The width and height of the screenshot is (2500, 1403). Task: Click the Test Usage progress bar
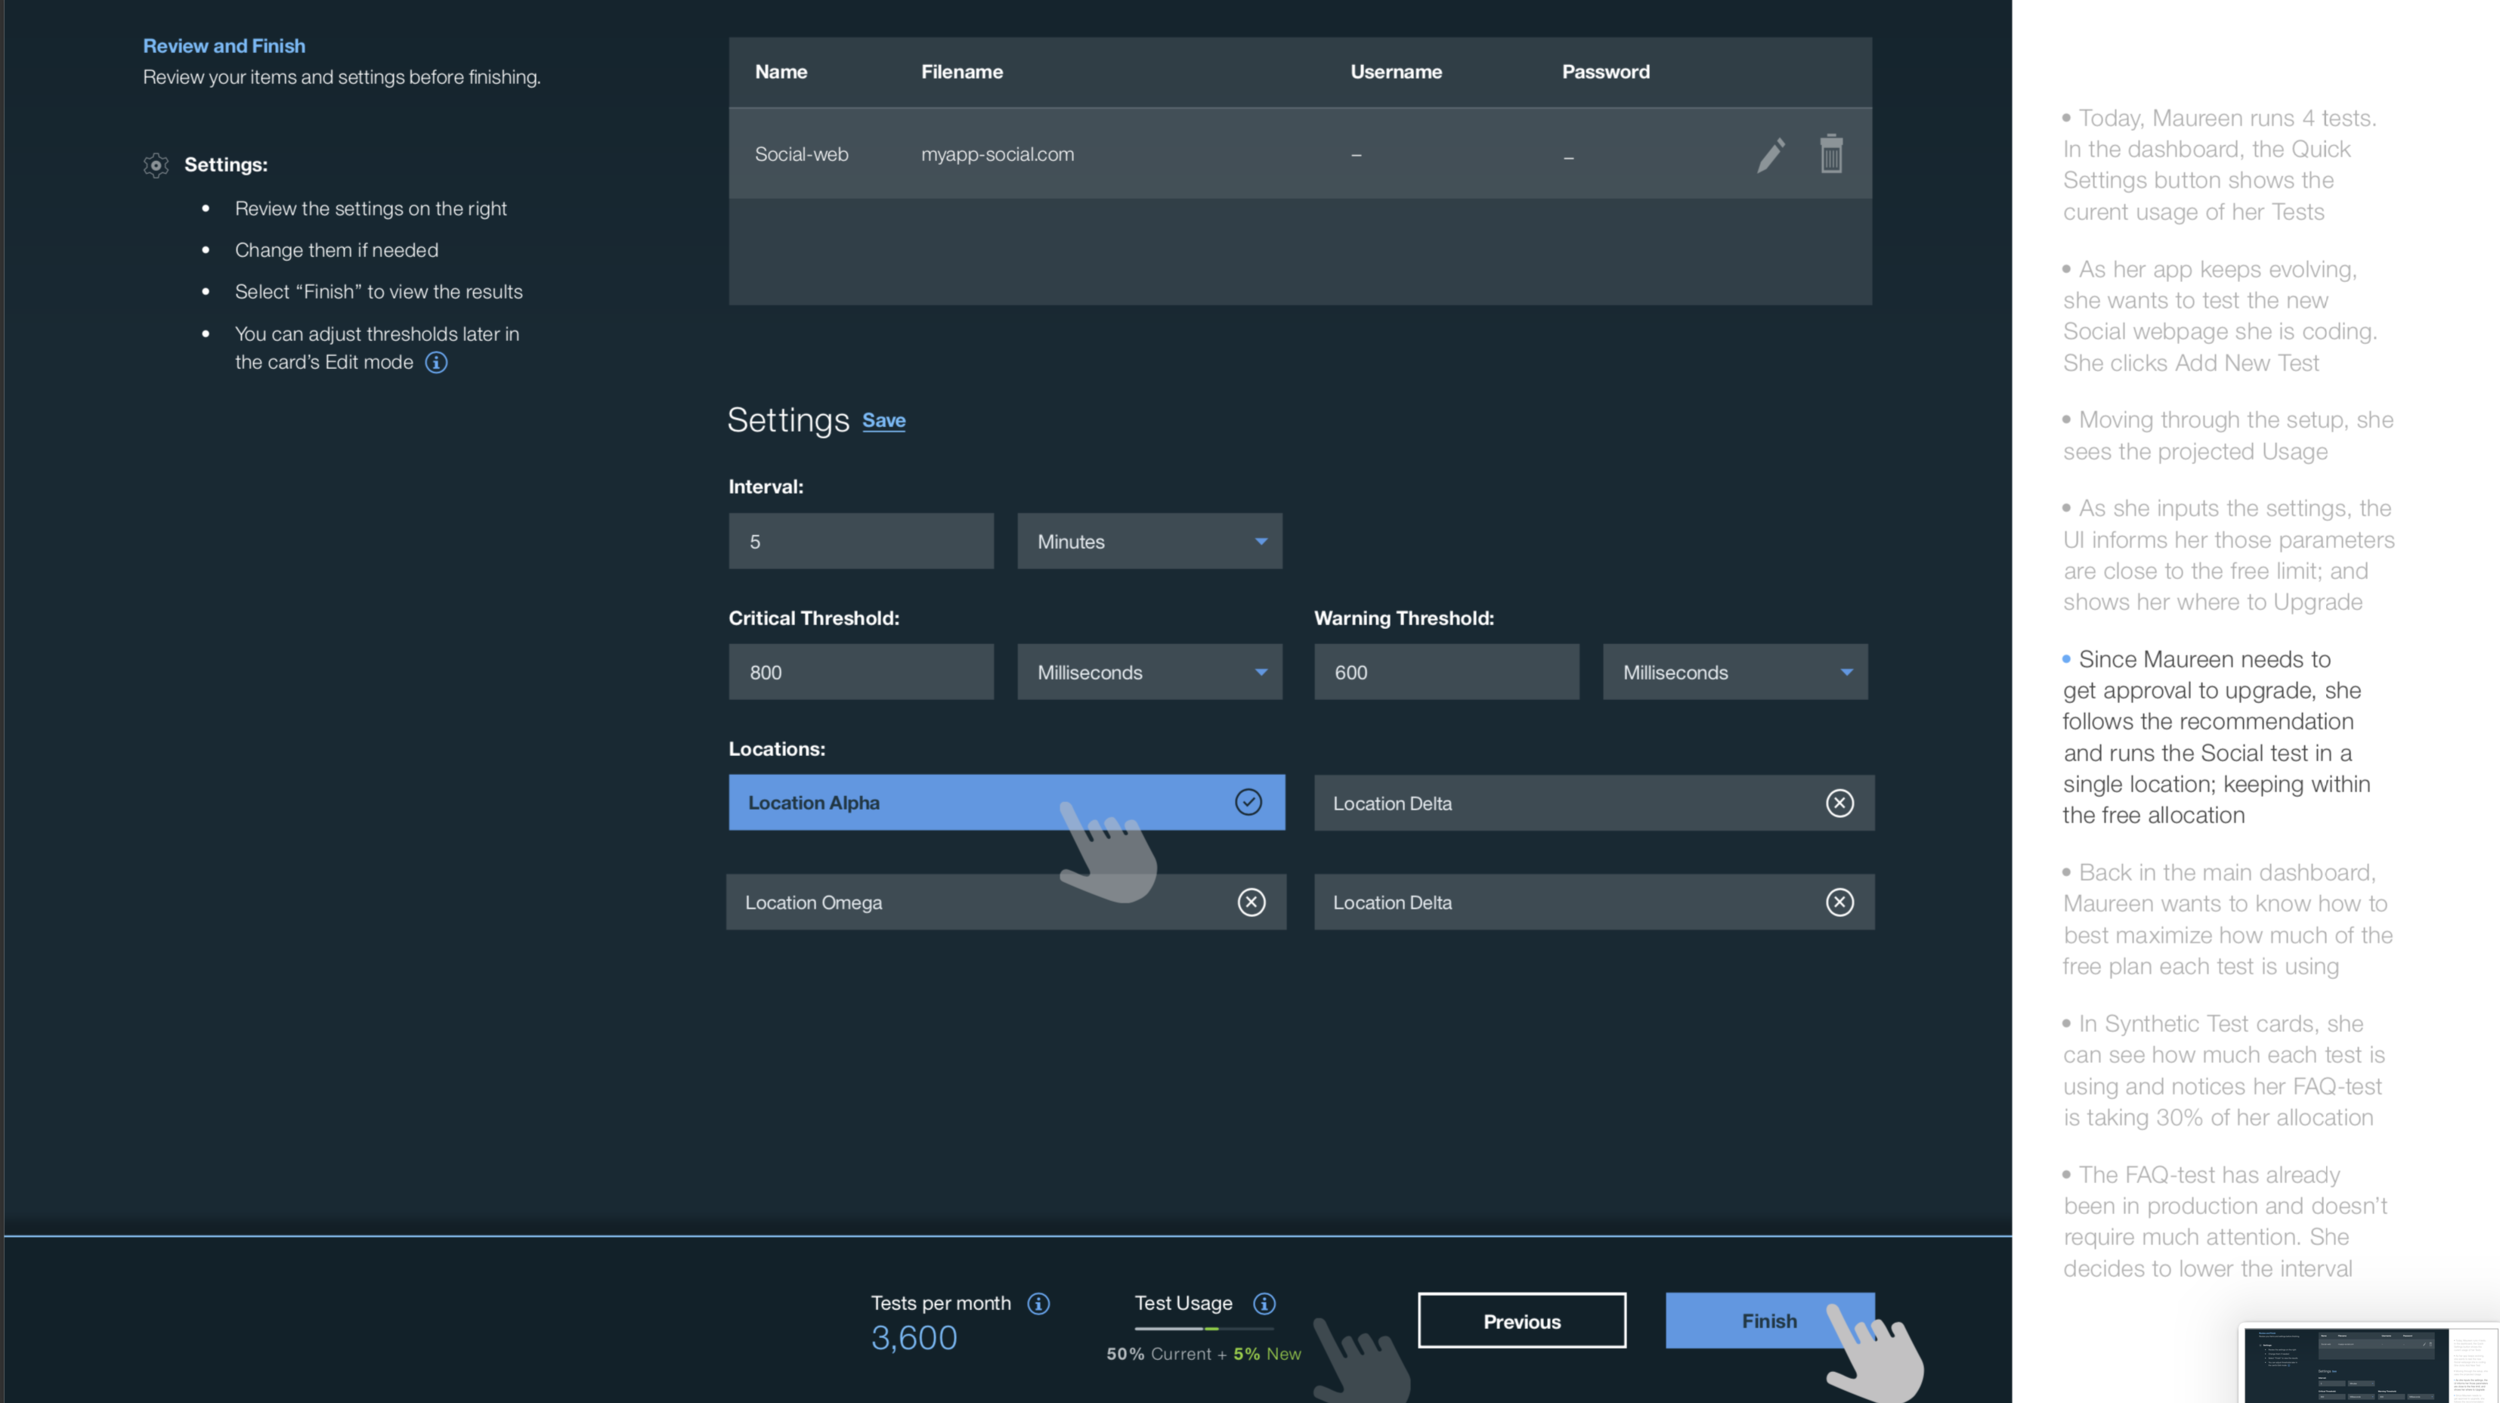1203,1328
